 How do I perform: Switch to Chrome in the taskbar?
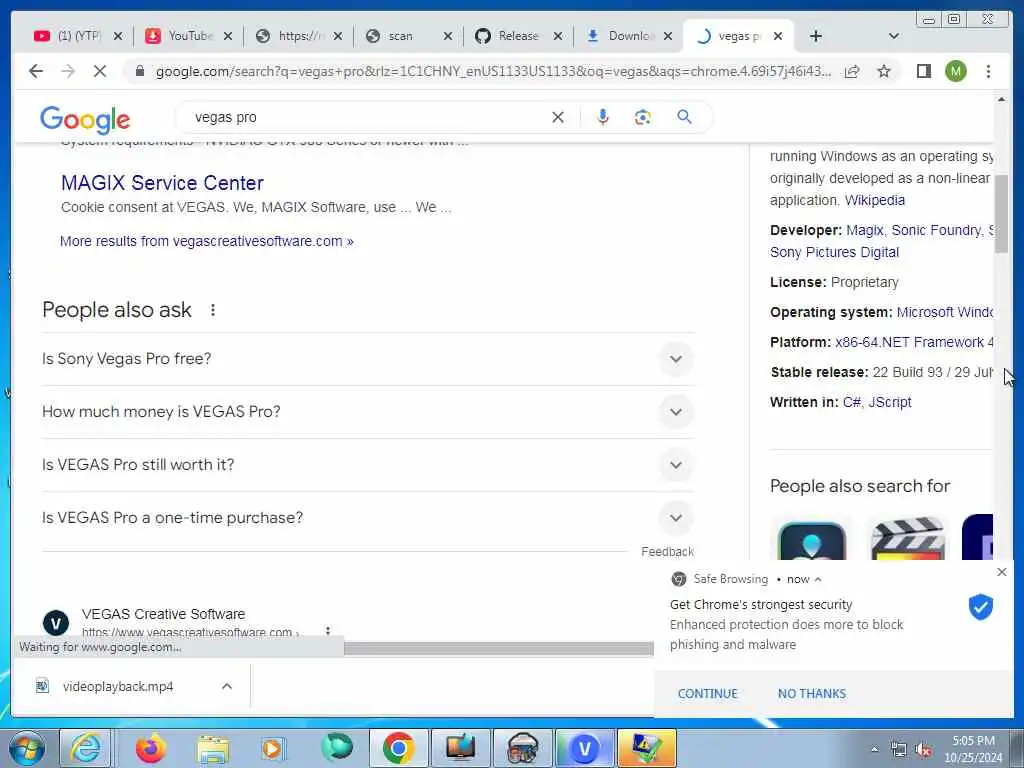pos(398,748)
